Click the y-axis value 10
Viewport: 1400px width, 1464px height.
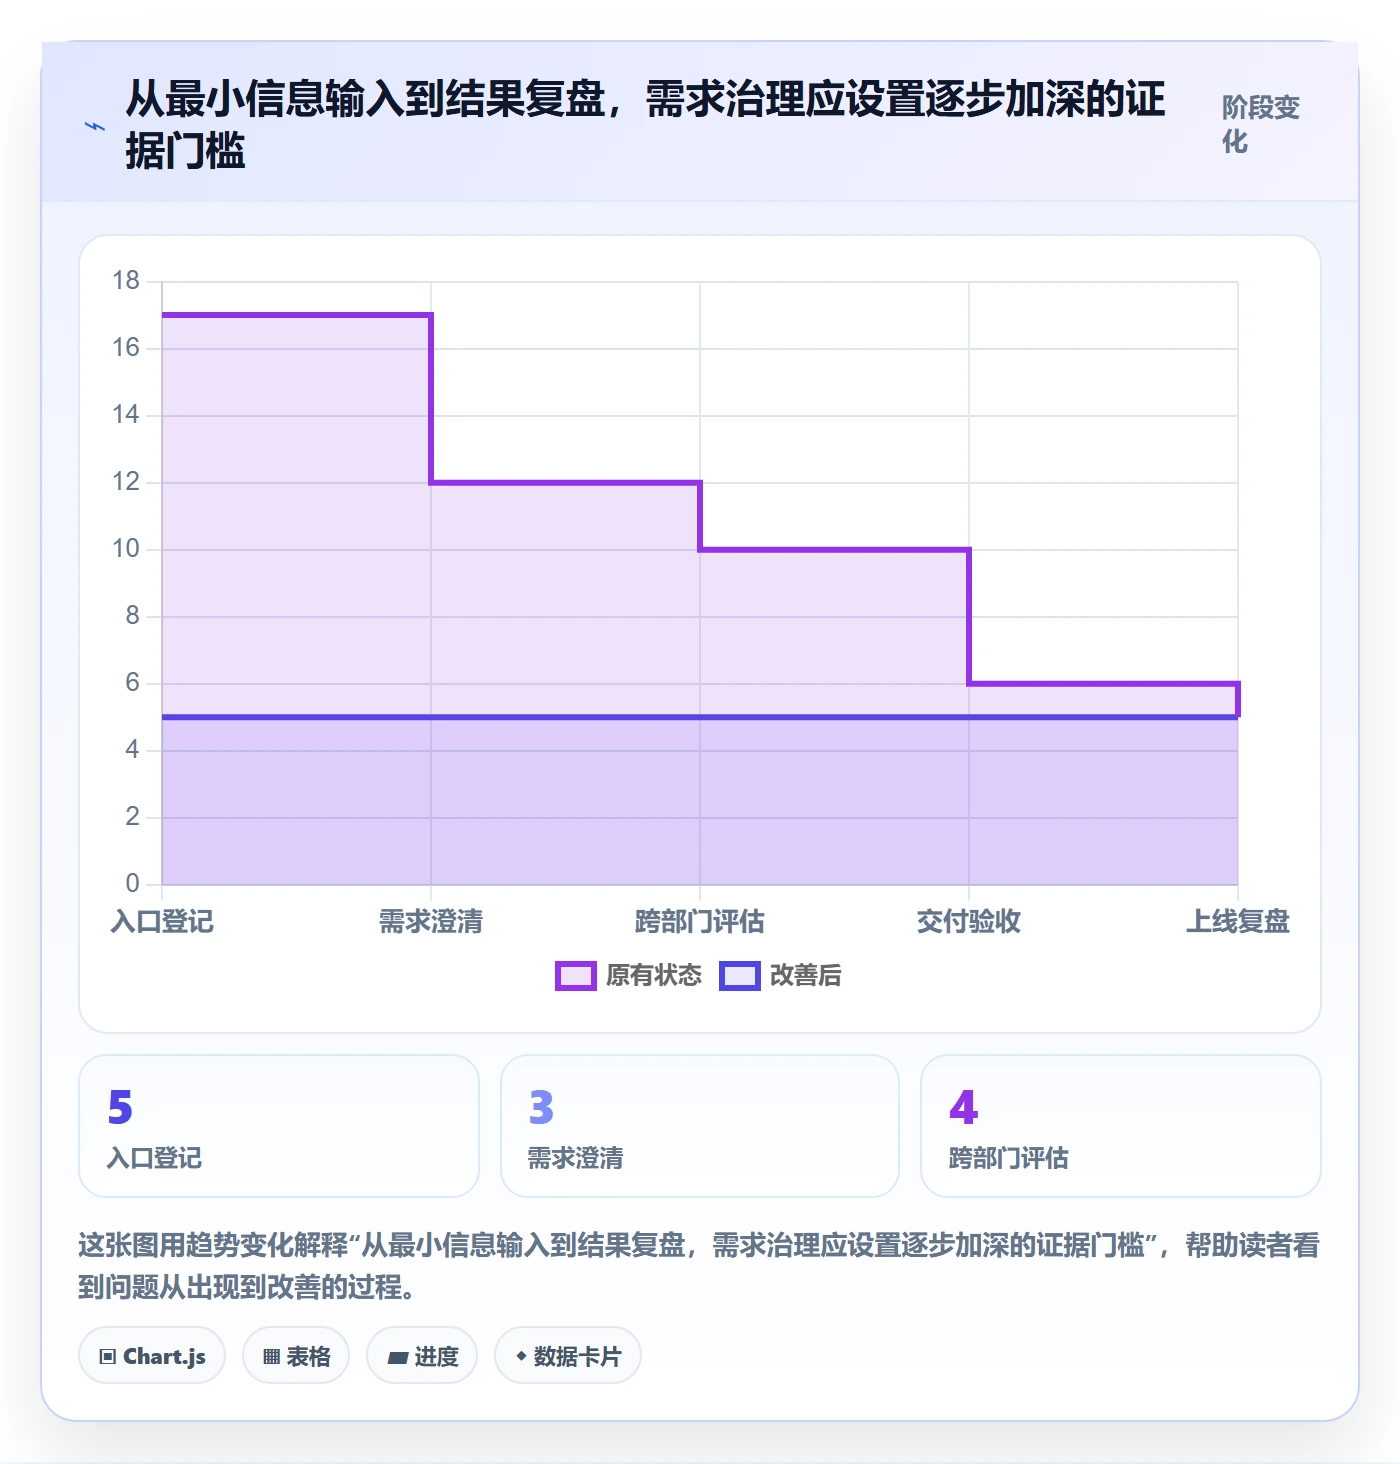[126, 549]
